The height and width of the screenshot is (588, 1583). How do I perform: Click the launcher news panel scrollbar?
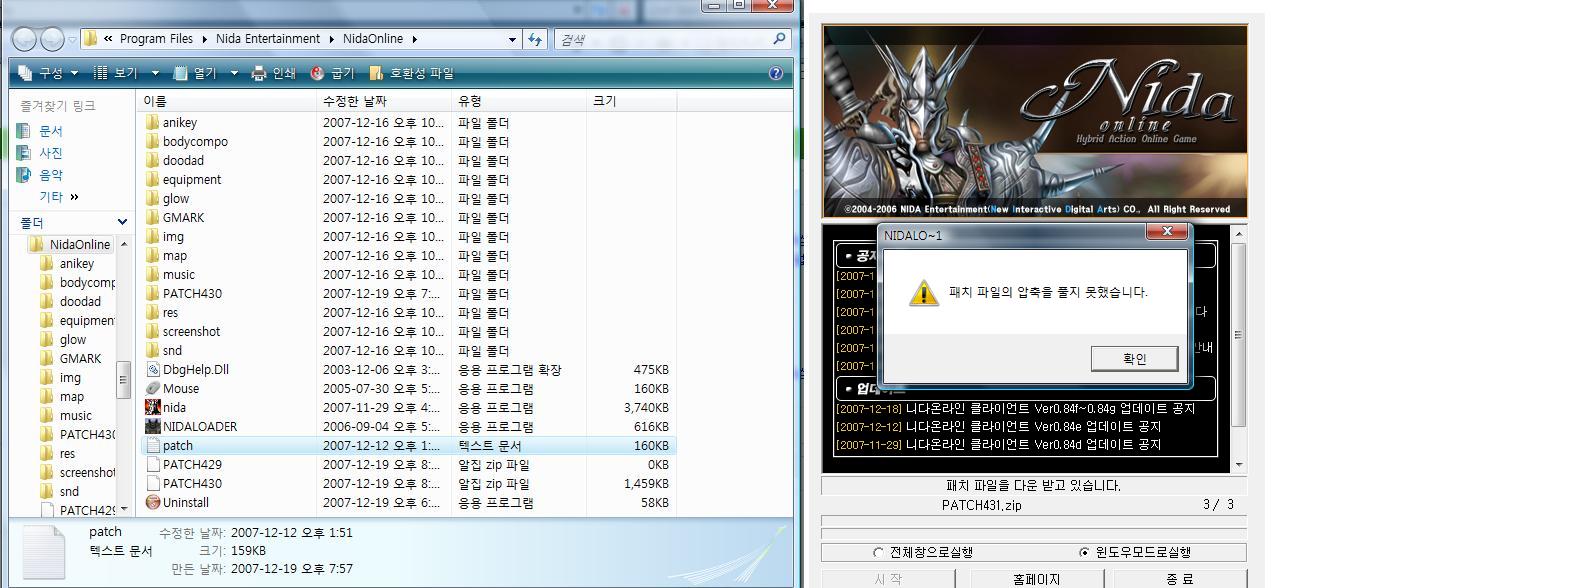pos(1239,334)
